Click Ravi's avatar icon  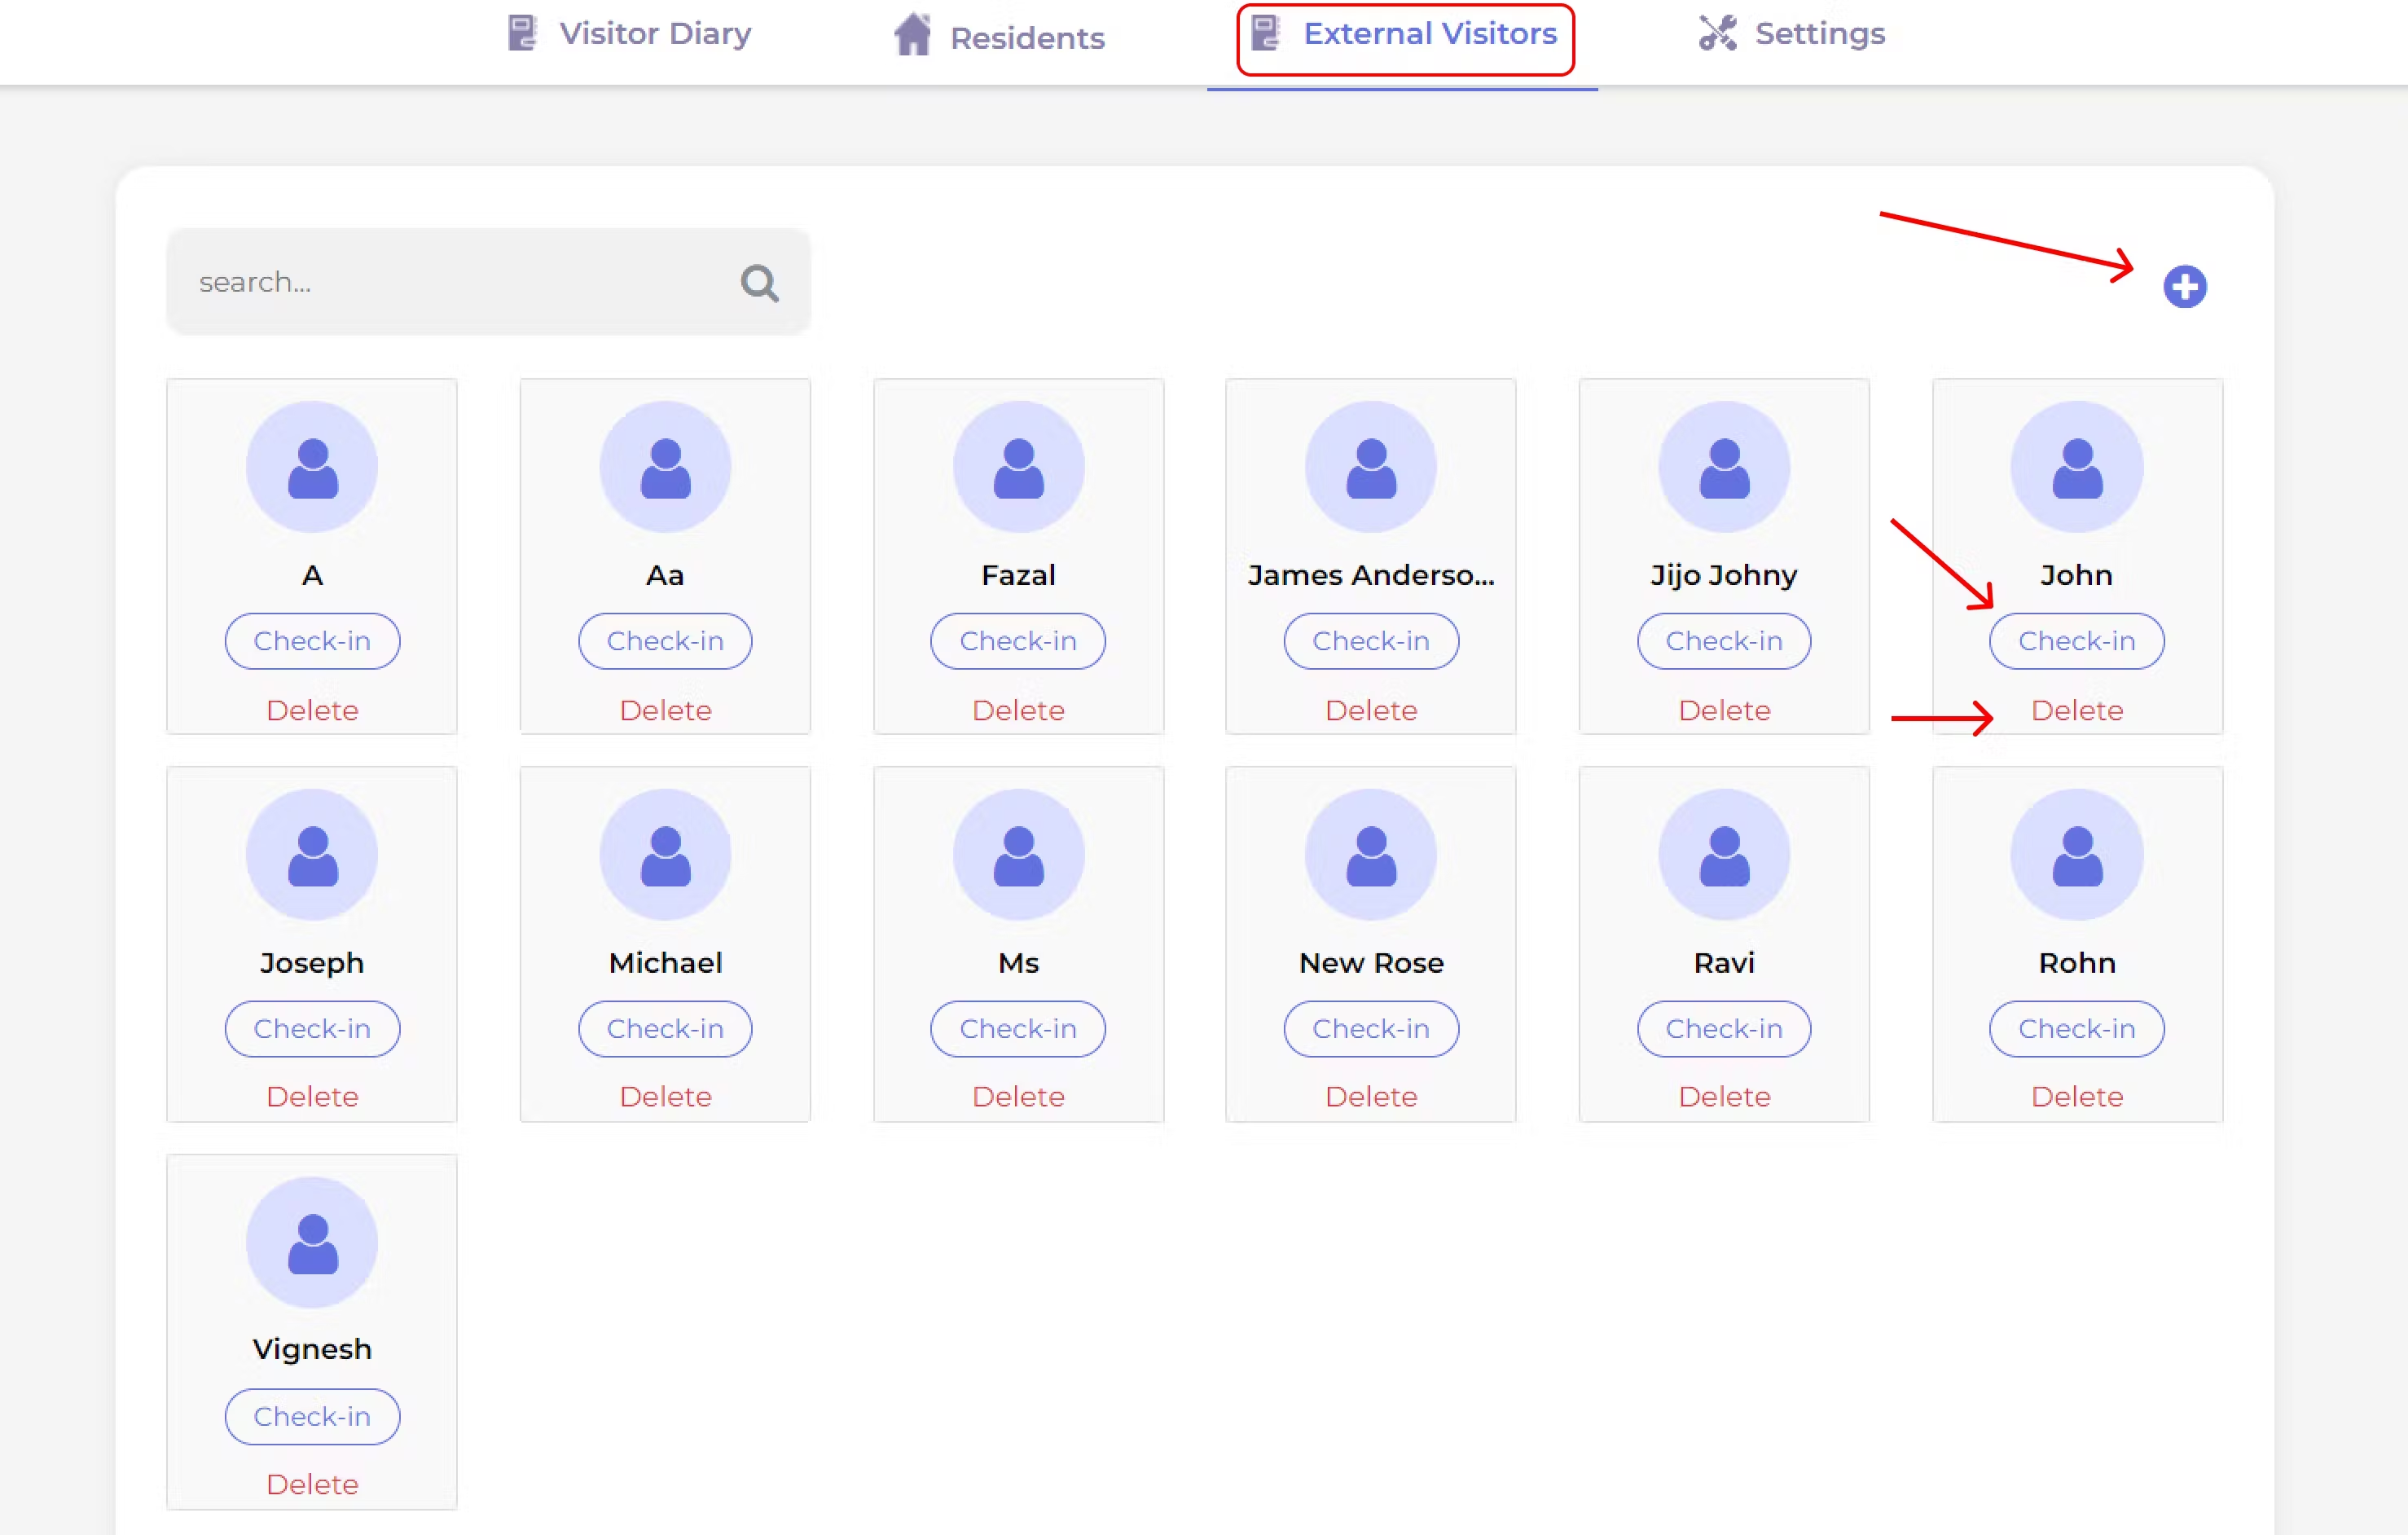coord(1723,855)
